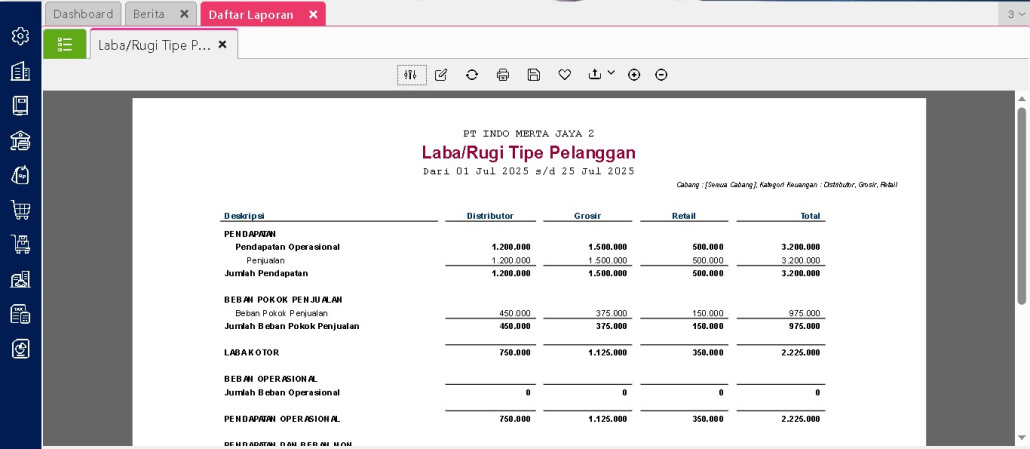The width and height of the screenshot is (1030, 449).
Task: Click the vertical scrollbar of report viewer
Action: [1021, 200]
